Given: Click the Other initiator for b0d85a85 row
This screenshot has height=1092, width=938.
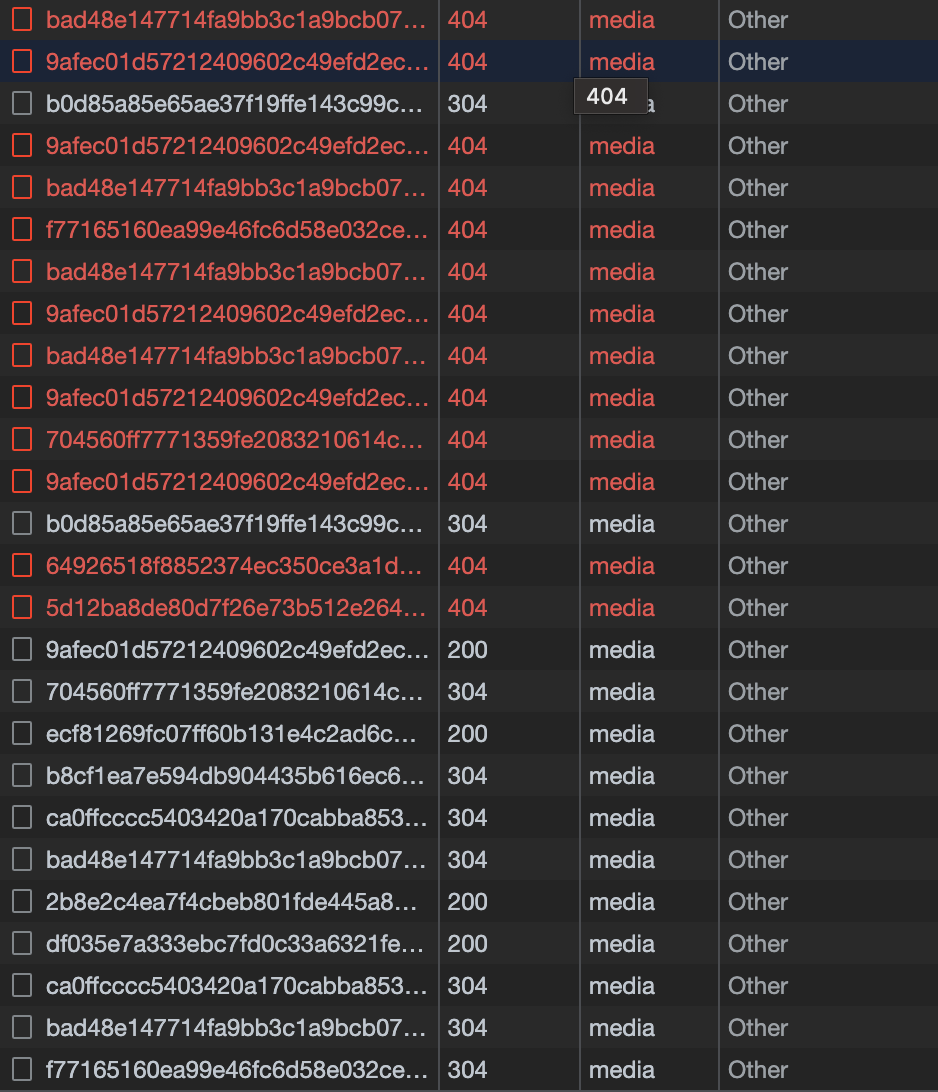Looking at the screenshot, I should tap(757, 102).
